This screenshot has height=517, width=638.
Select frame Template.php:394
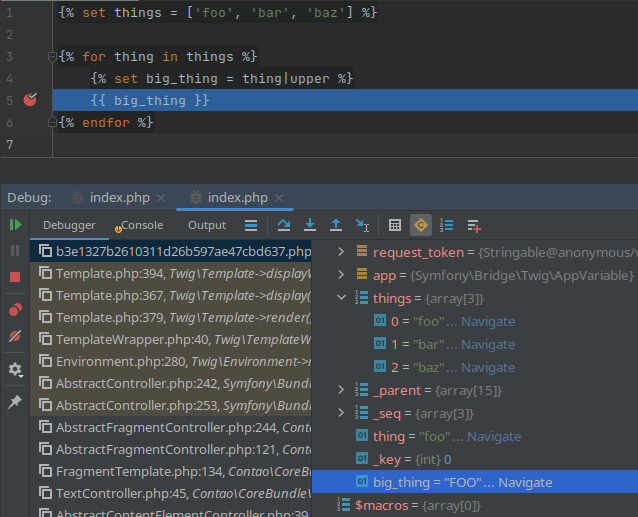170,273
